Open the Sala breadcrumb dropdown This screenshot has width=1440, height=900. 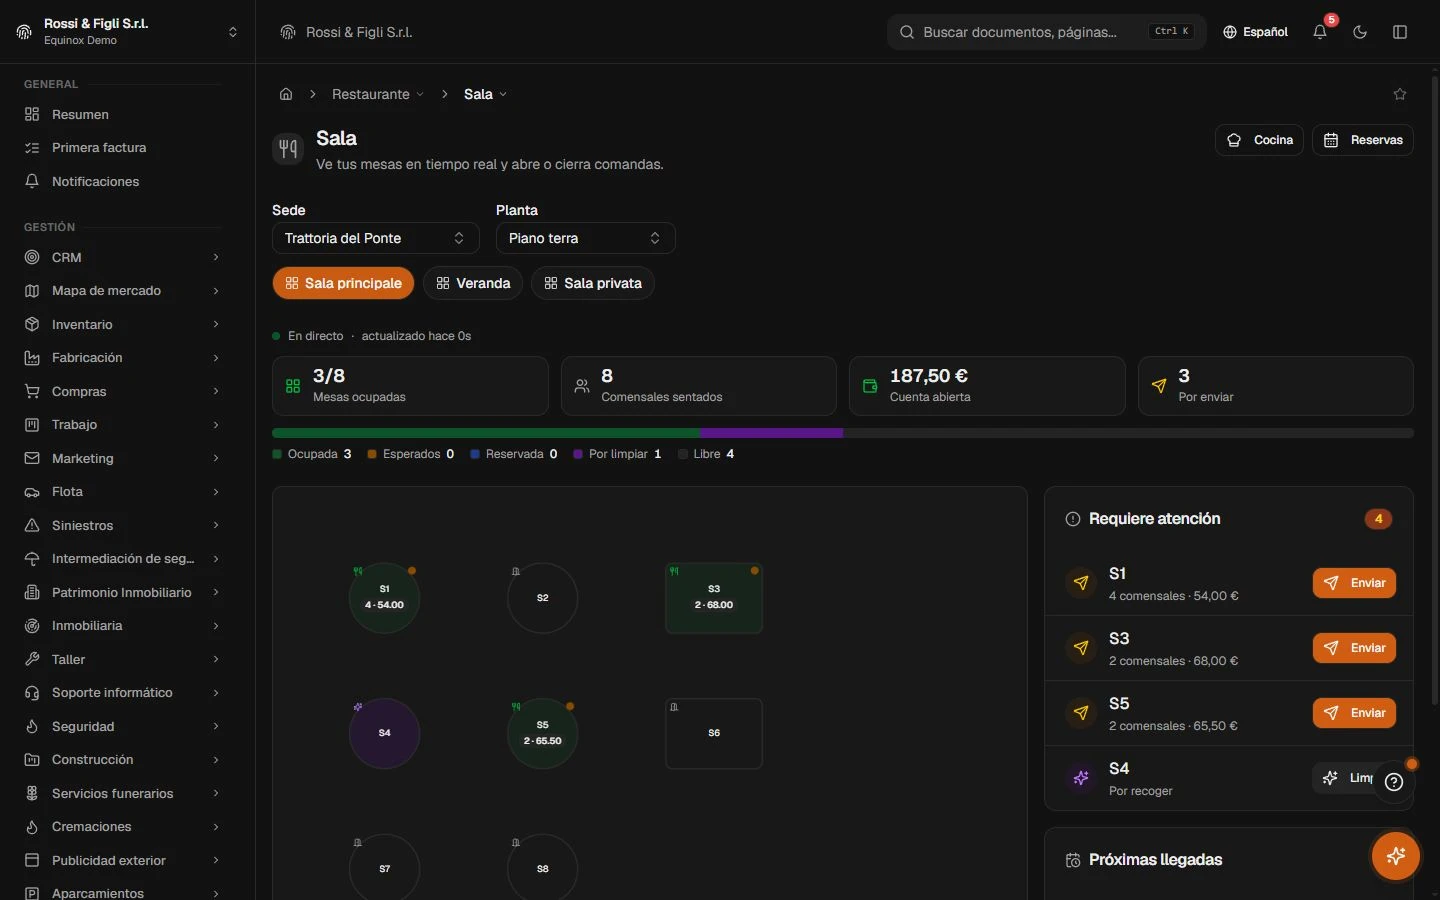(x=485, y=94)
